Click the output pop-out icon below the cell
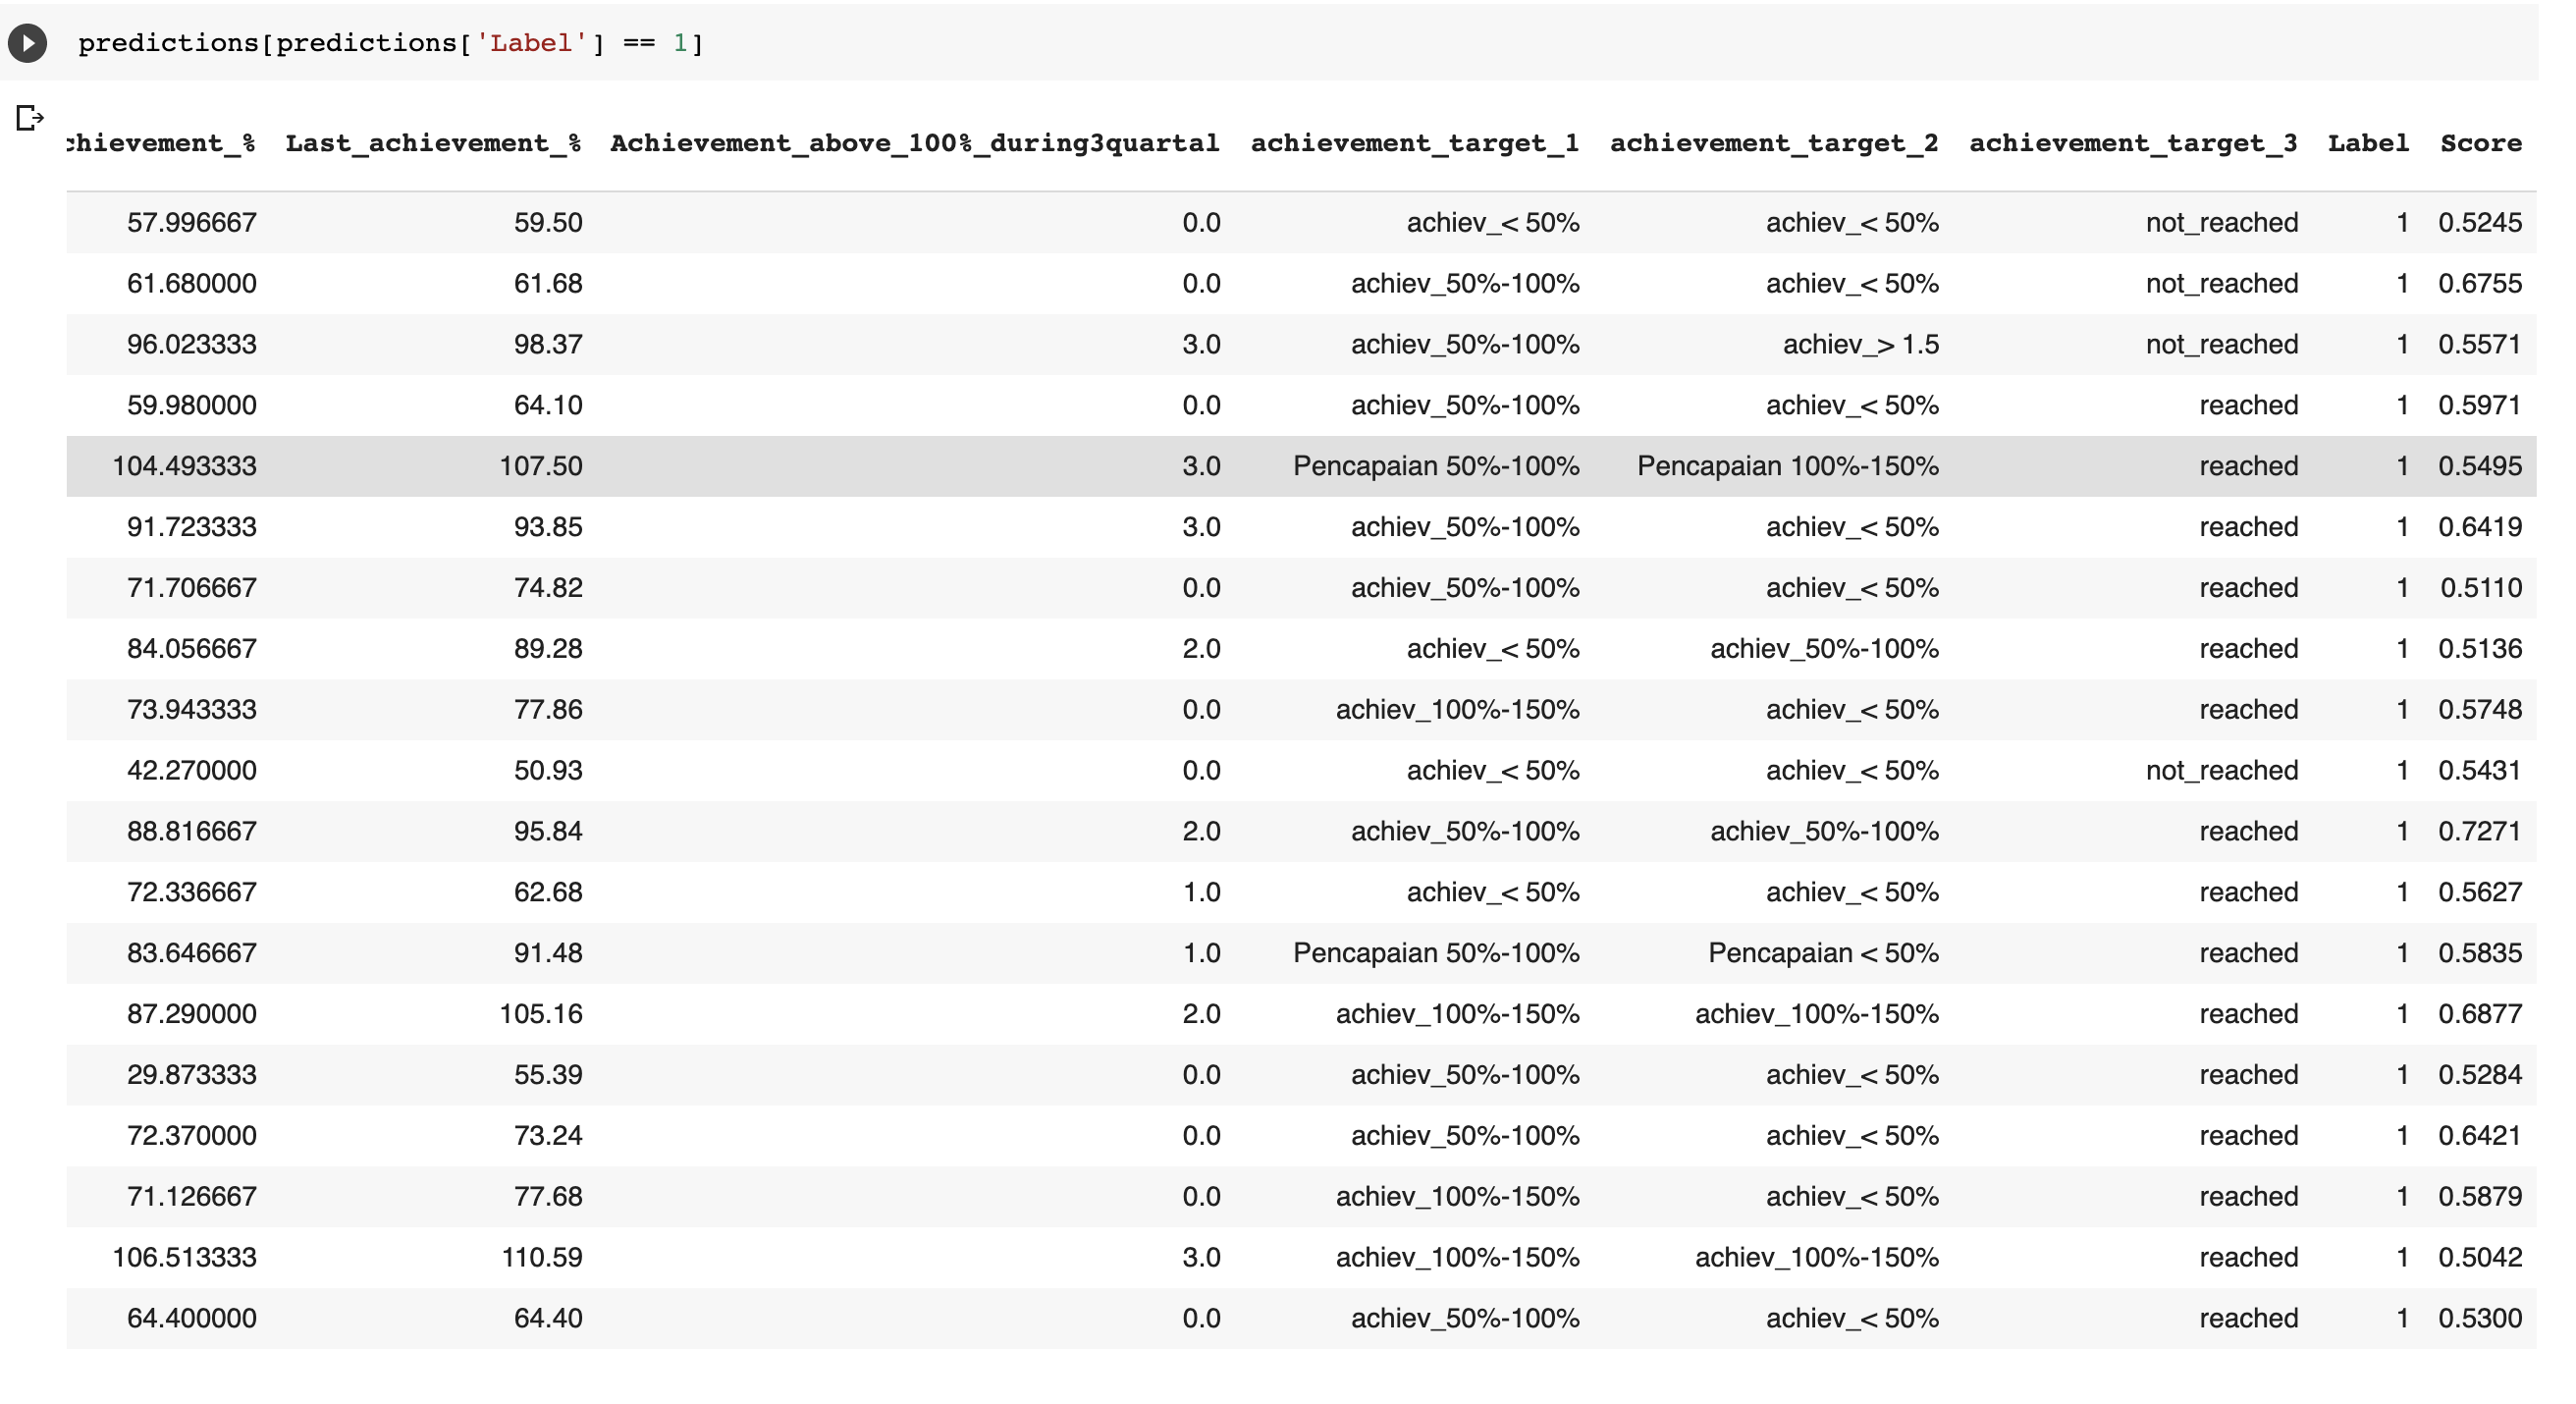Screen dimensions: 2576x1404 coord(29,118)
